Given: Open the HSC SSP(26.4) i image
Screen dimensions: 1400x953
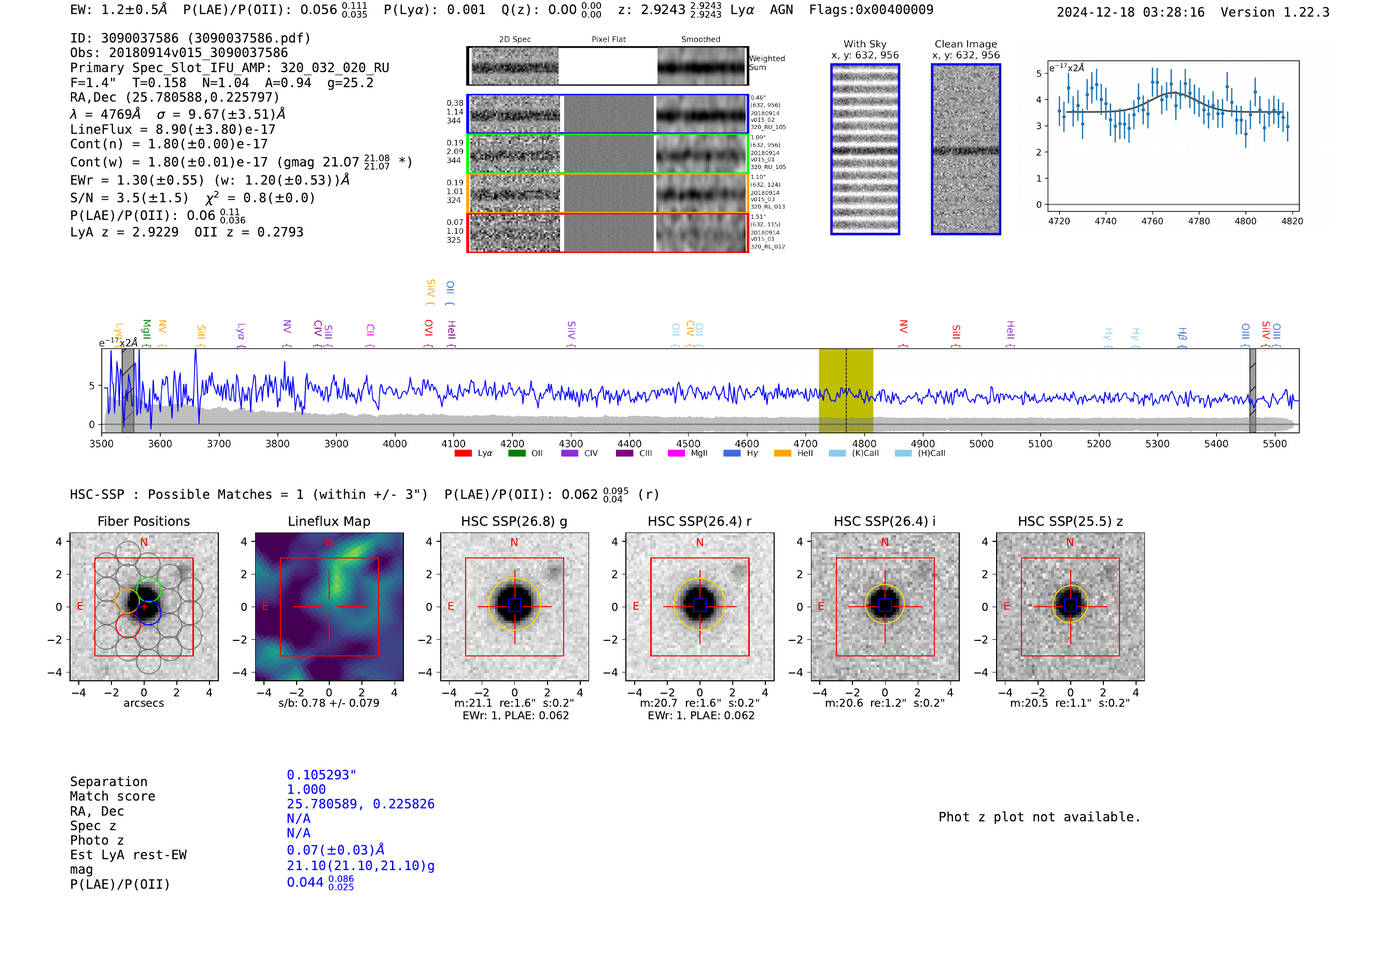Looking at the screenshot, I should pyautogui.click(x=885, y=607).
